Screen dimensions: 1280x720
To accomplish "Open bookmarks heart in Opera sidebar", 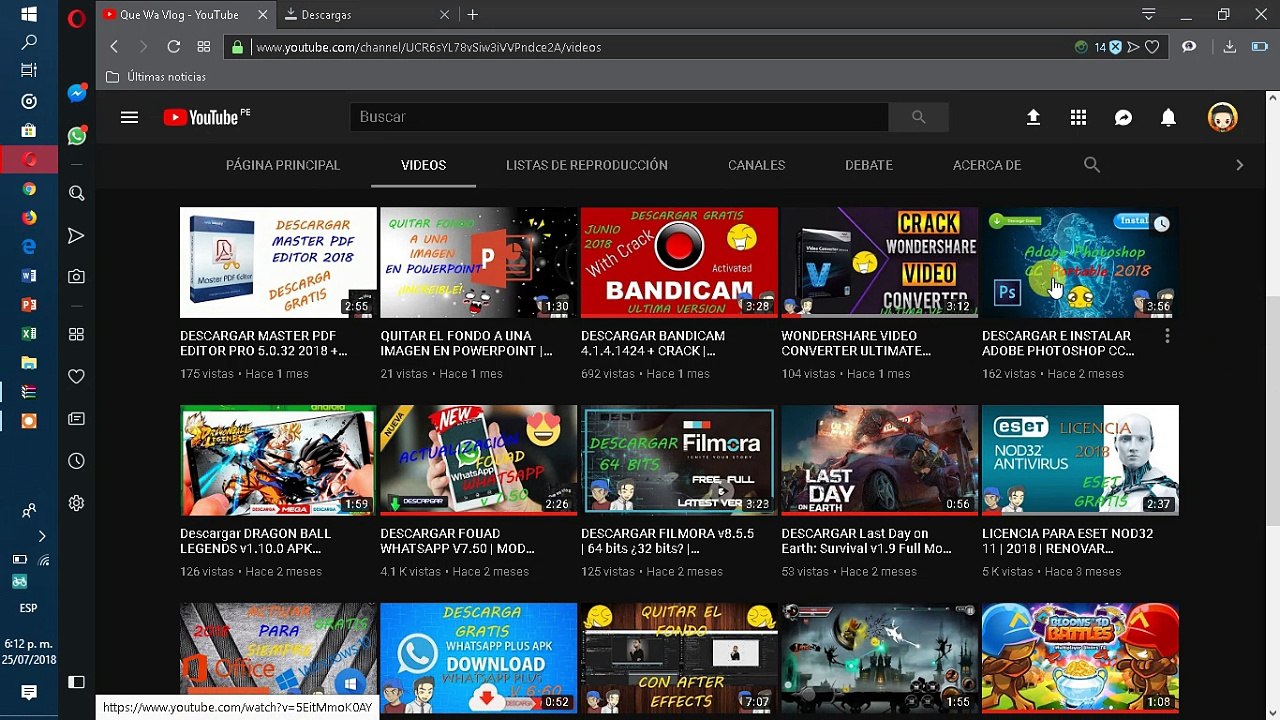I will (77, 376).
